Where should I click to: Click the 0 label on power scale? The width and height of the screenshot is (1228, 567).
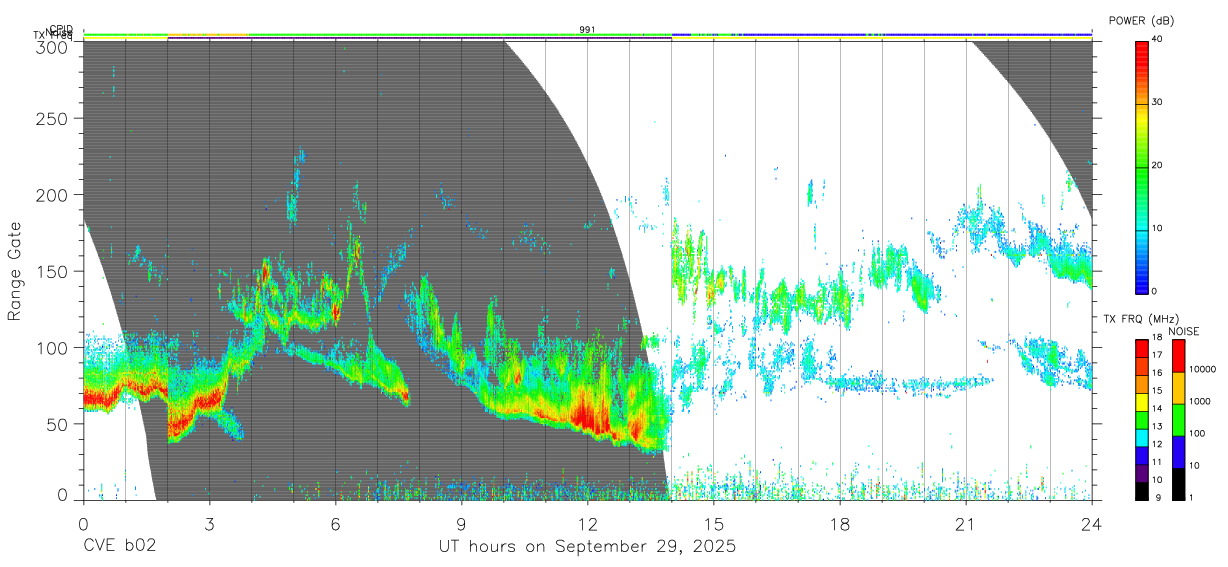click(1156, 291)
